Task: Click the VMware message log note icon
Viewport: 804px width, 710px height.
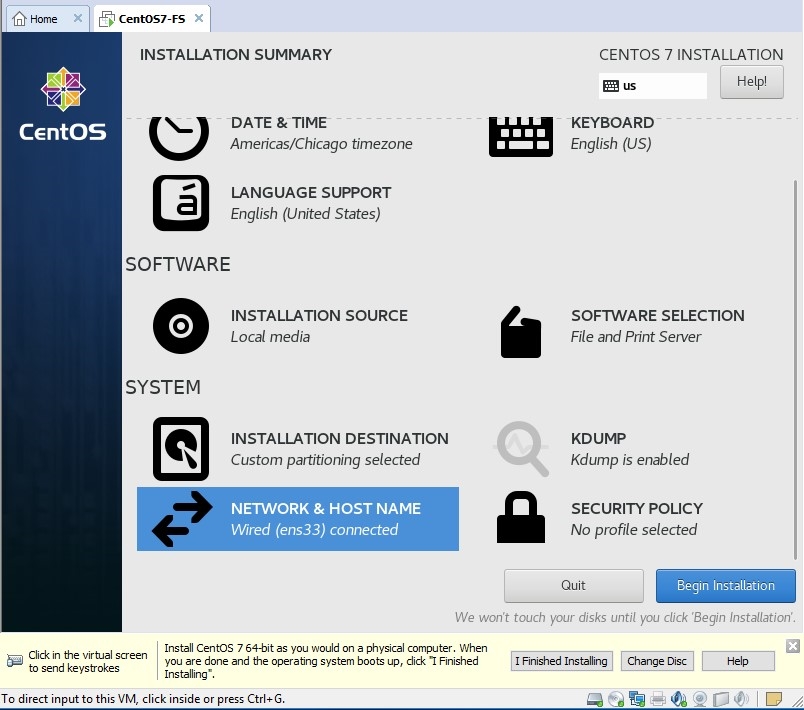Action: point(774,699)
